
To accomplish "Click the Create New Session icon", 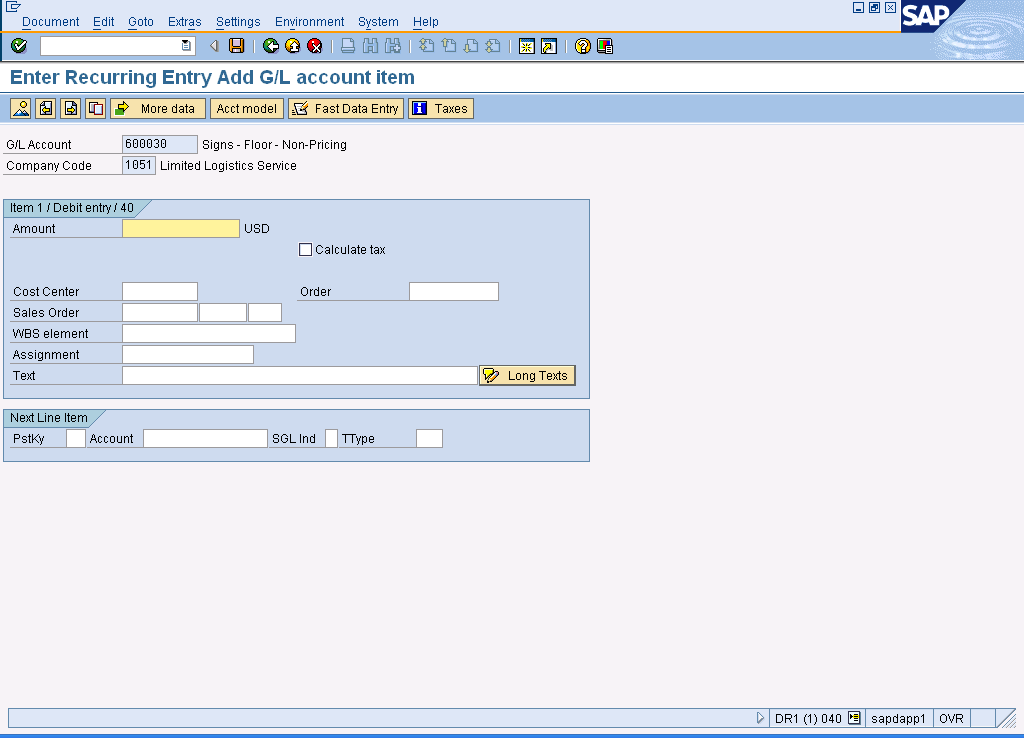I will pos(526,46).
